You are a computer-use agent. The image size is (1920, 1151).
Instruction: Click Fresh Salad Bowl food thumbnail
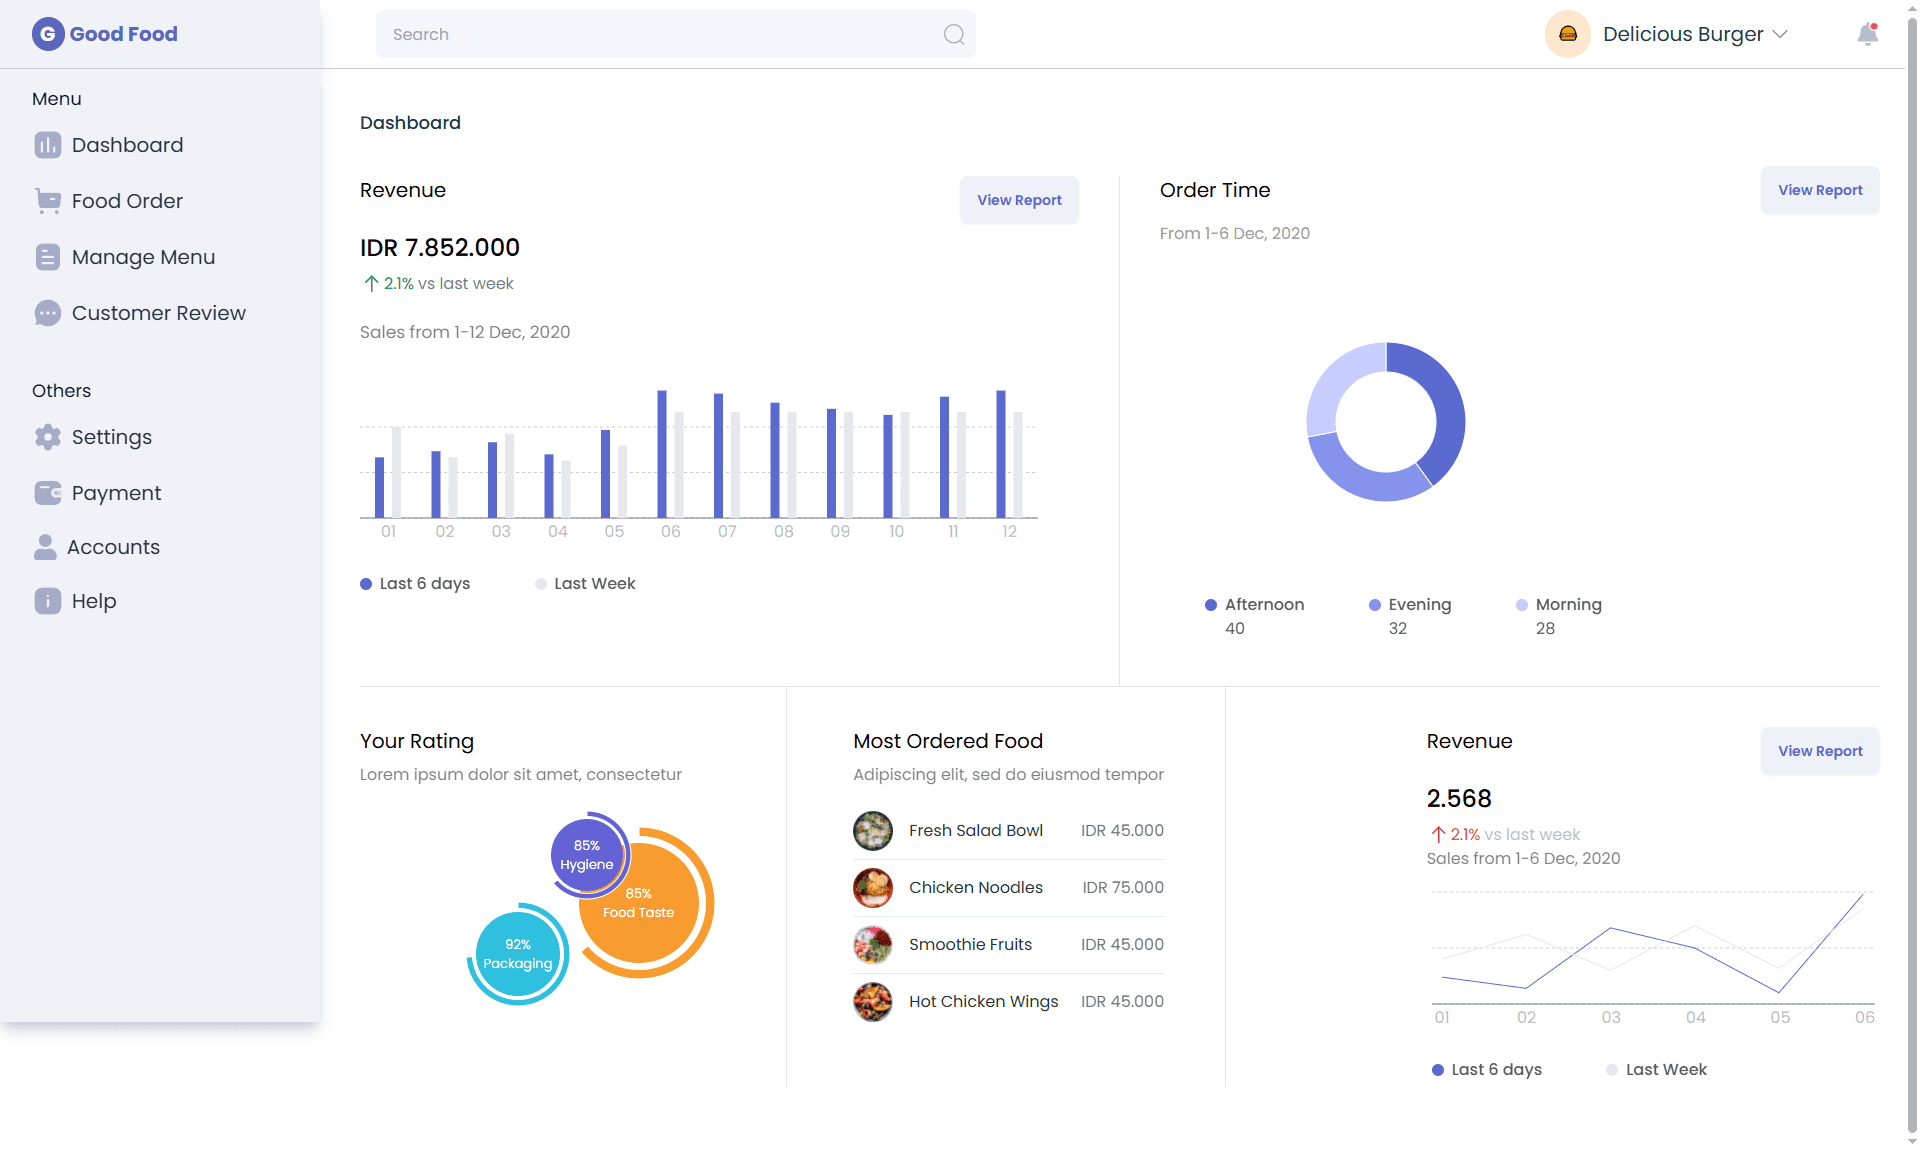(x=873, y=831)
